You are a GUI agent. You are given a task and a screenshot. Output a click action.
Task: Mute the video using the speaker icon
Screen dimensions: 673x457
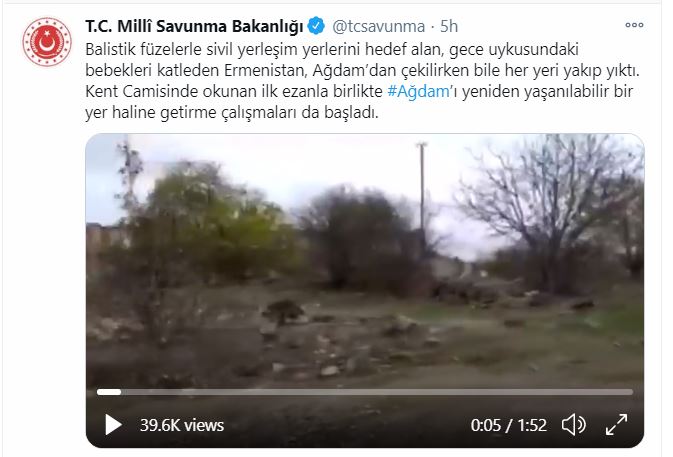tap(573, 425)
